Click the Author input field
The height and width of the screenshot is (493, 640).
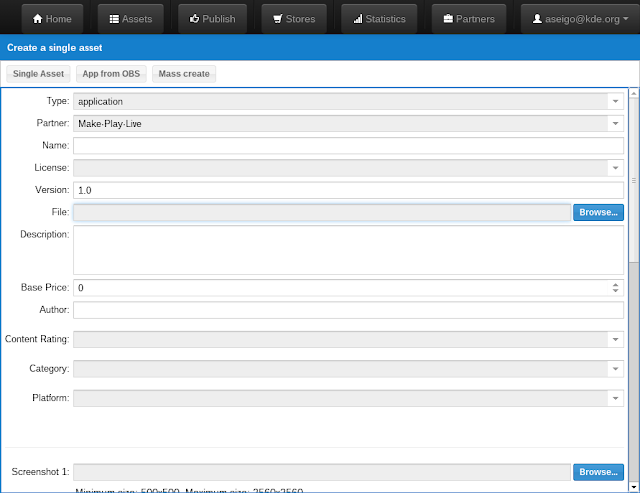click(348, 310)
